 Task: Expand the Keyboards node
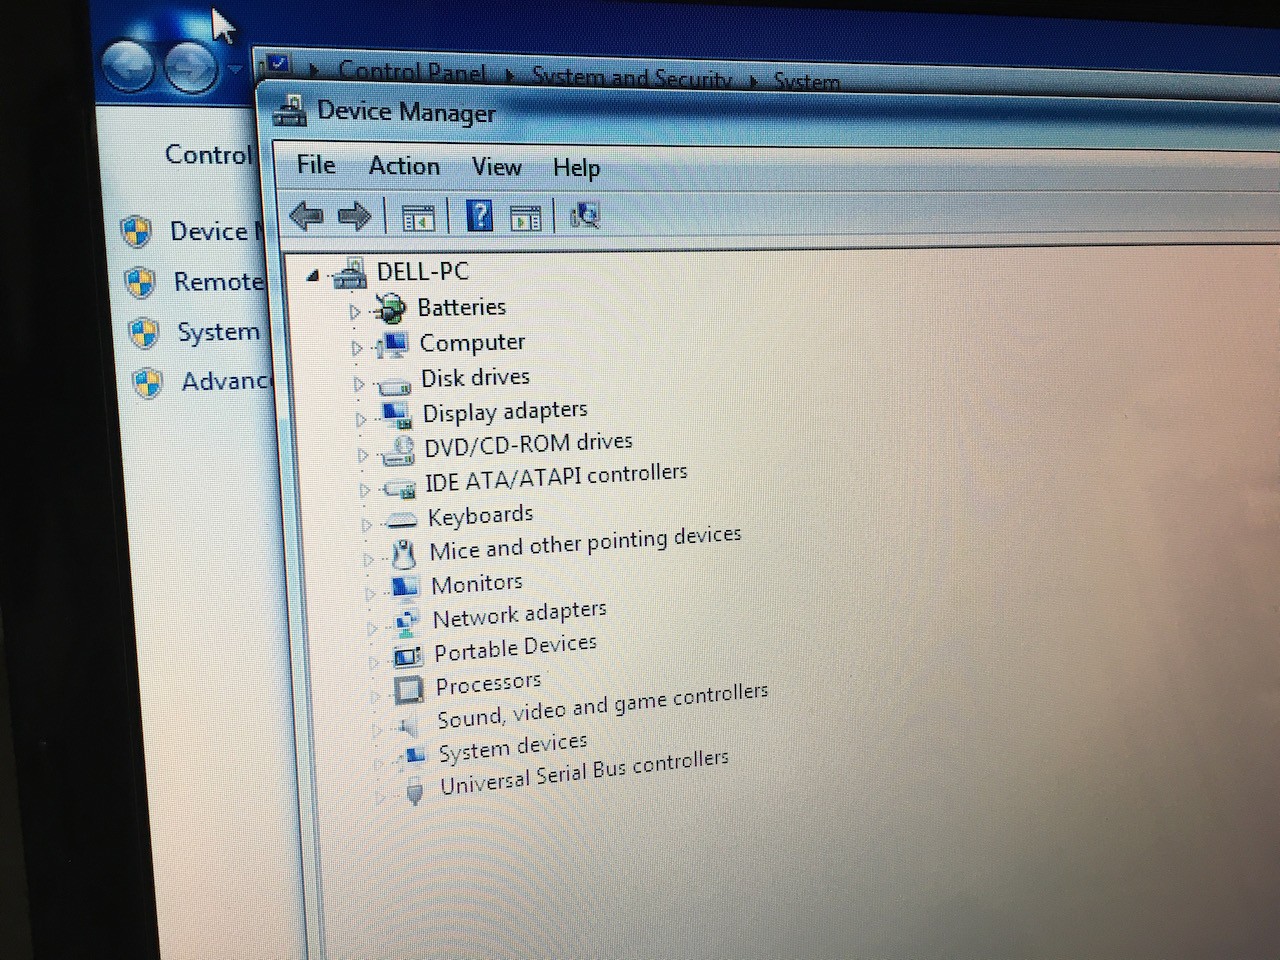click(367, 524)
